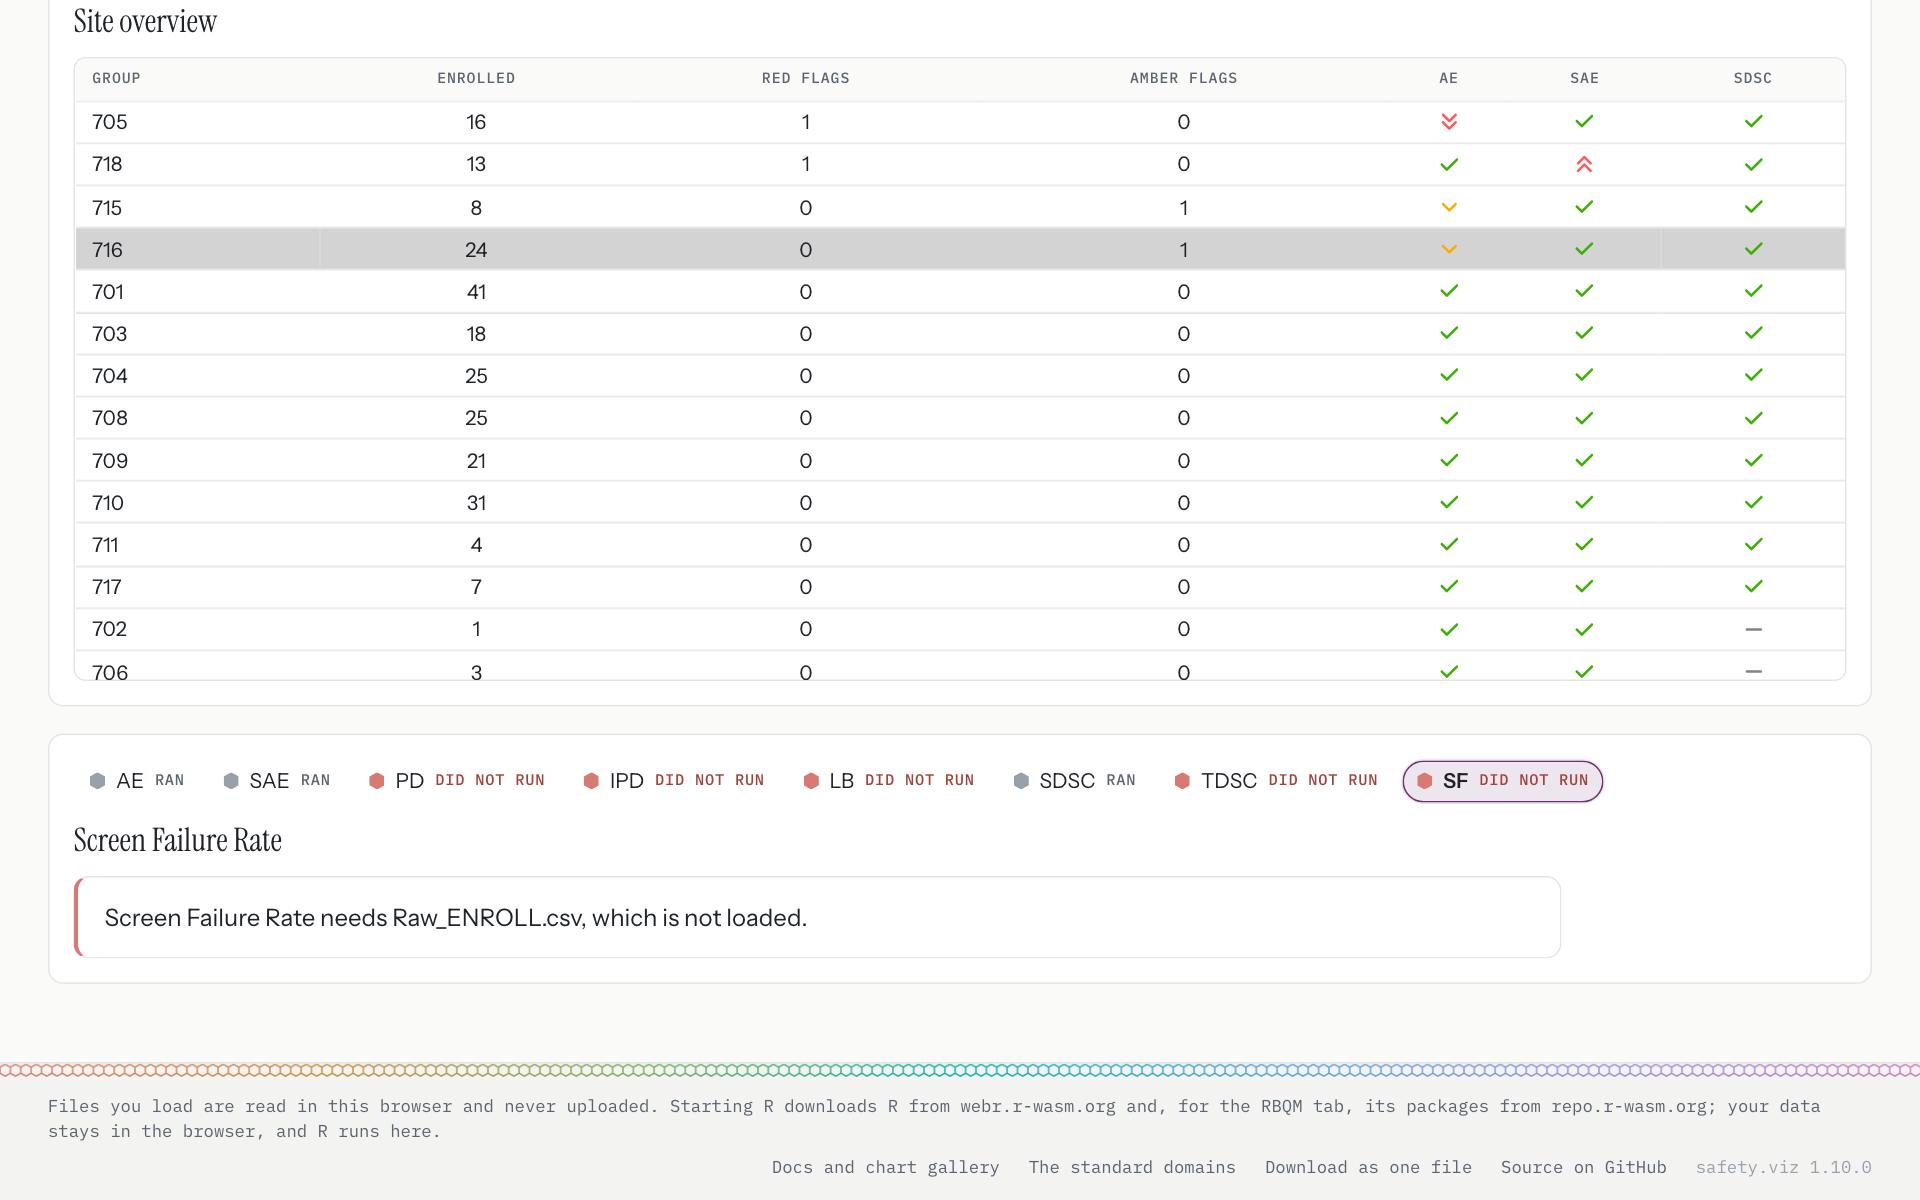Click group 701 in the table
Image resolution: width=1920 pixels, height=1200 pixels.
tap(108, 292)
